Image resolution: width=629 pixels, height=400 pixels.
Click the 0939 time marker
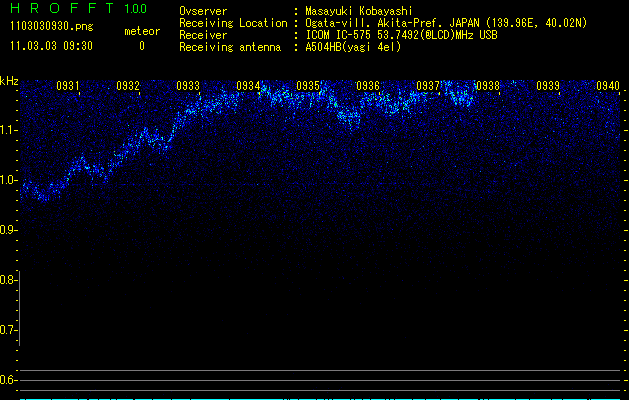pyautogui.click(x=548, y=85)
